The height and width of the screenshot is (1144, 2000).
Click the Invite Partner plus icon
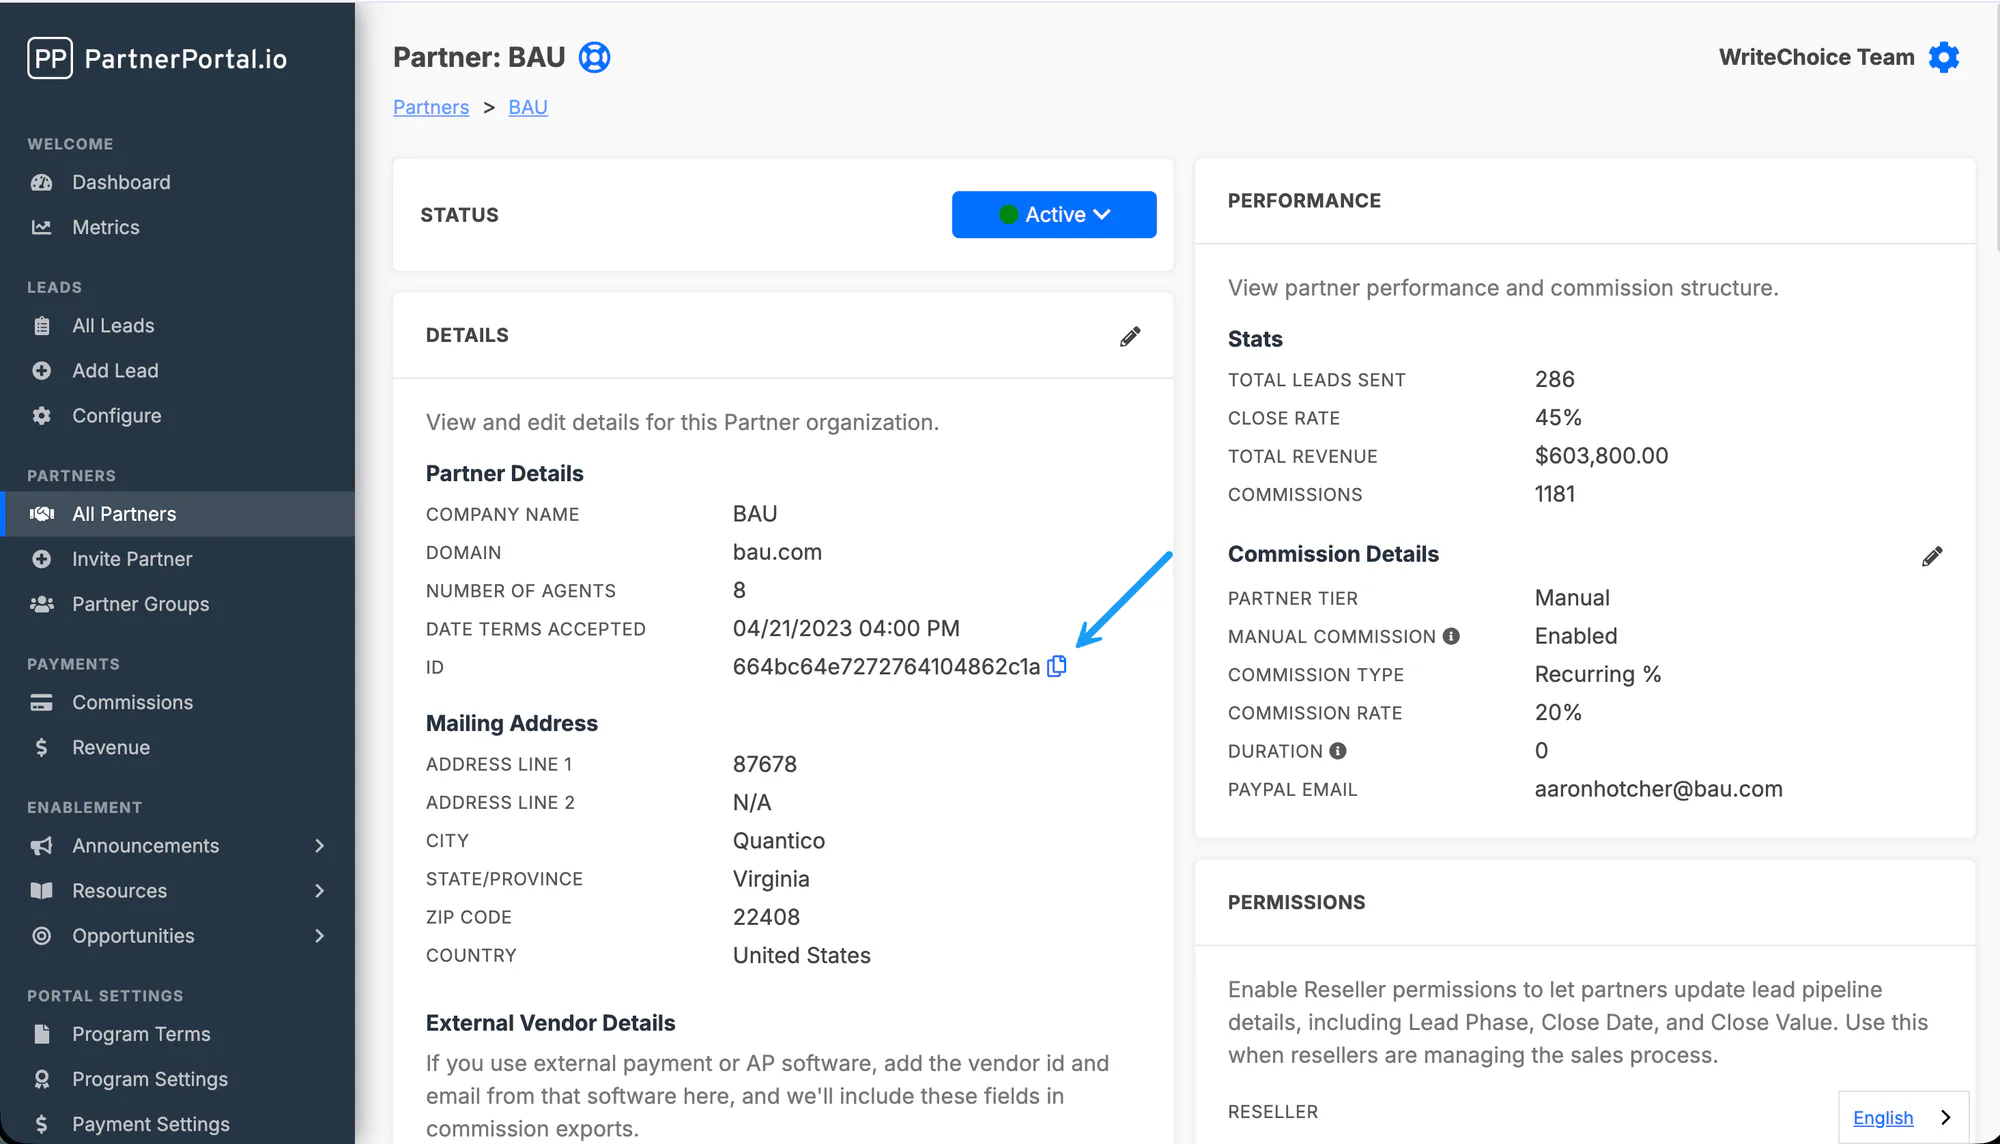[x=42, y=559]
